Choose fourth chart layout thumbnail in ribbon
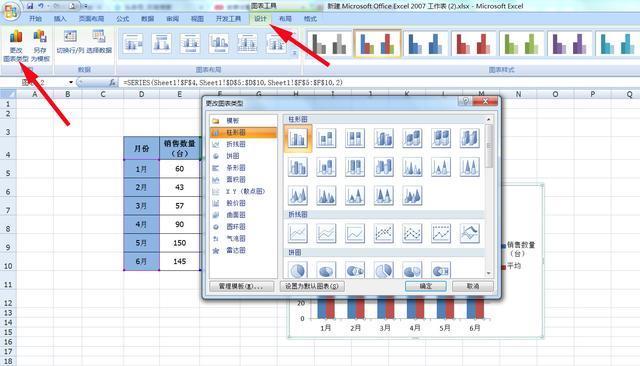The image size is (640, 366). click(x=219, y=43)
